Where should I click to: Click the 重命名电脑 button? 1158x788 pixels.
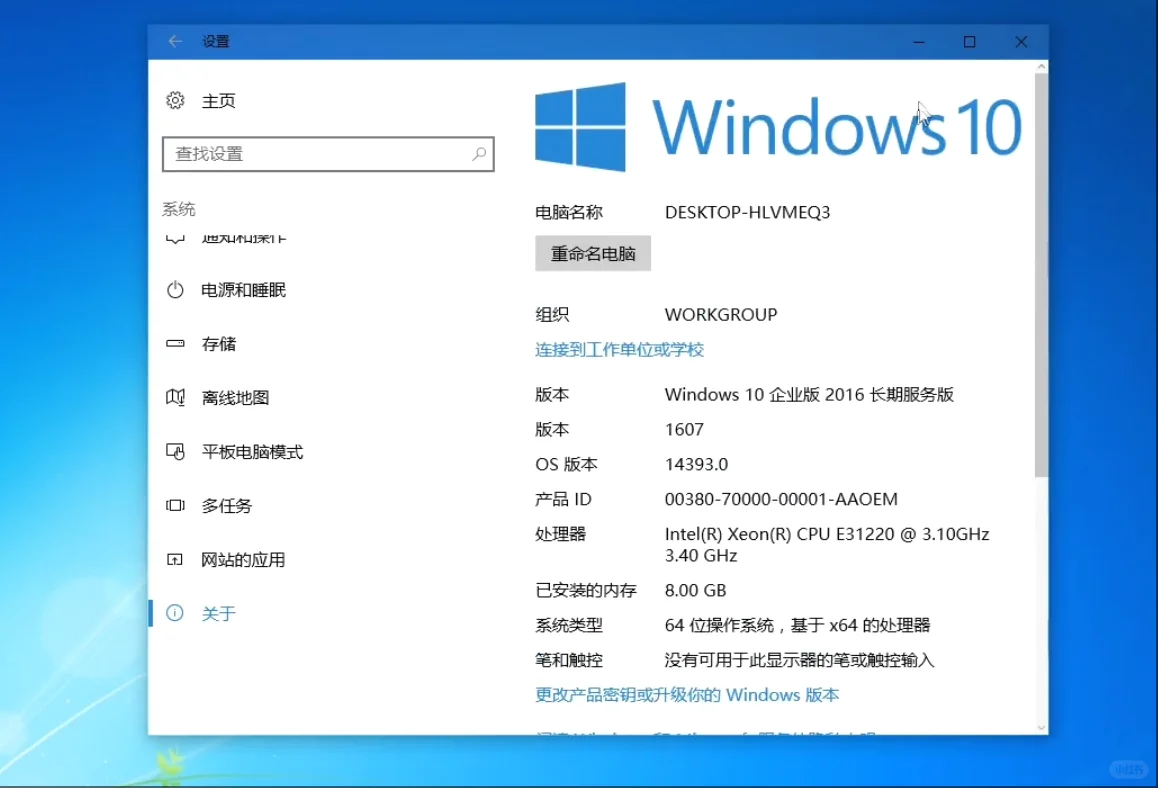click(x=592, y=253)
